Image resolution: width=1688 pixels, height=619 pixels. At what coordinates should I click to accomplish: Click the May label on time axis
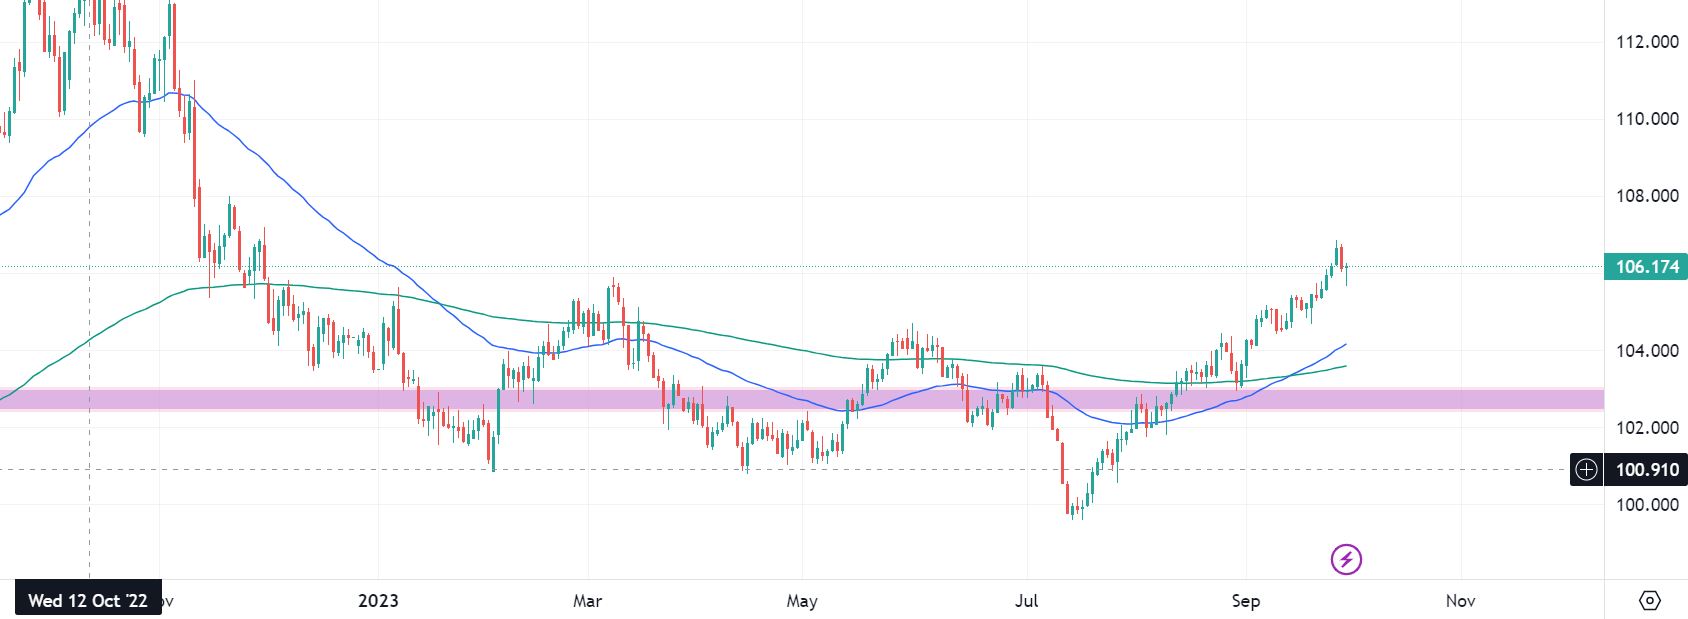pyautogui.click(x=802, y=600)
